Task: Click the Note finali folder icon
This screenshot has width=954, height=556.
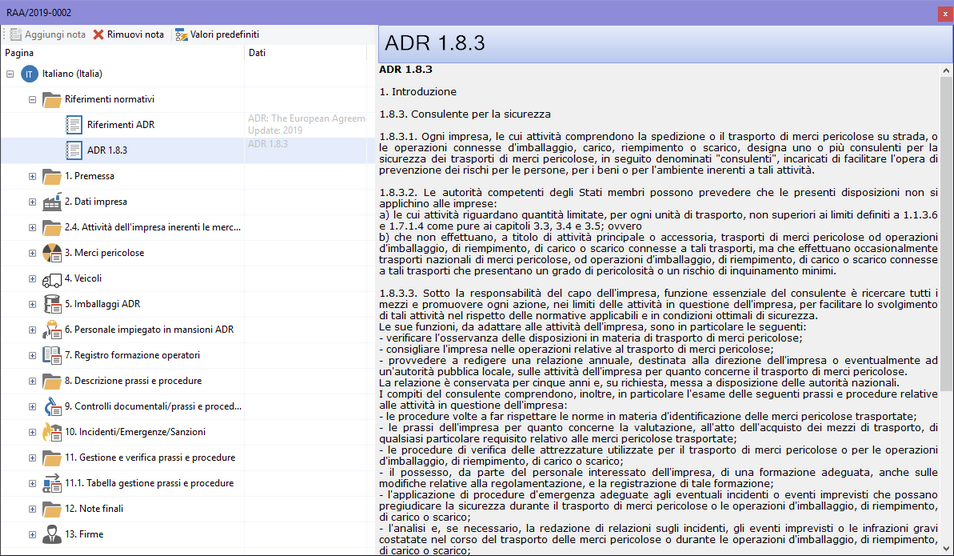Action: click(x=52, y=509)
